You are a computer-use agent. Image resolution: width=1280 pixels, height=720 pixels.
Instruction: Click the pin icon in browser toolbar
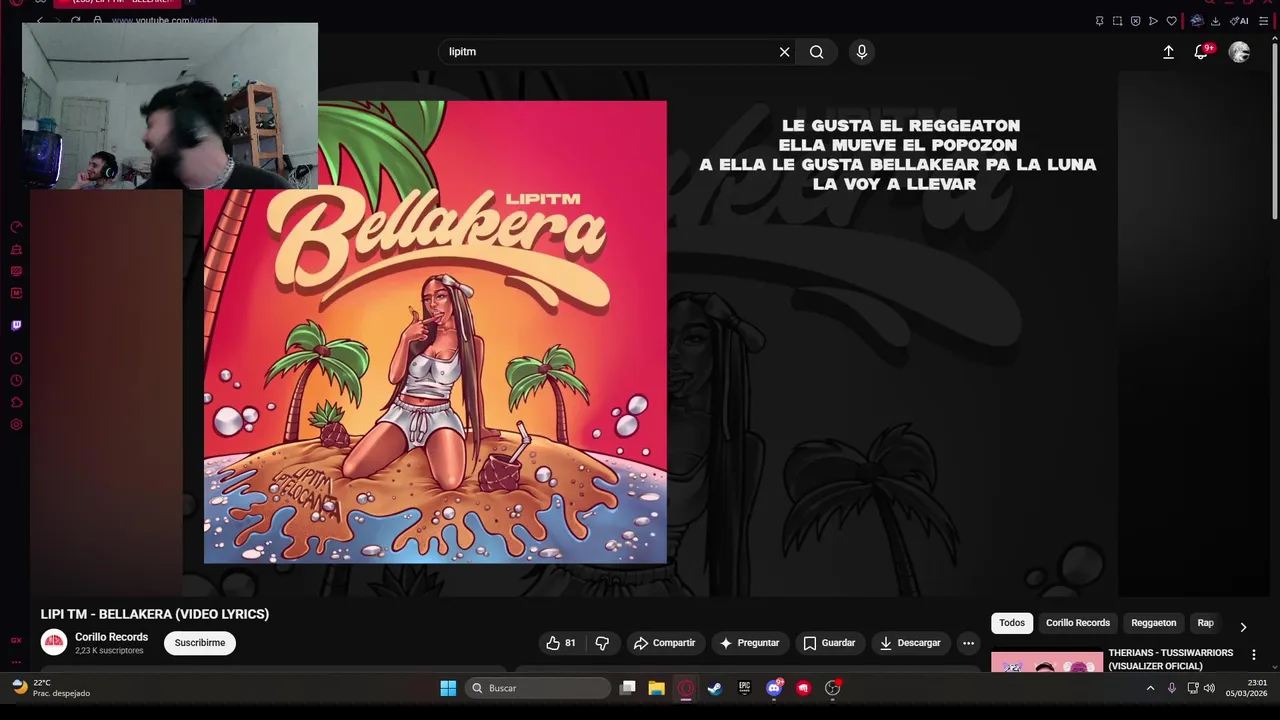click(1100, 21)
